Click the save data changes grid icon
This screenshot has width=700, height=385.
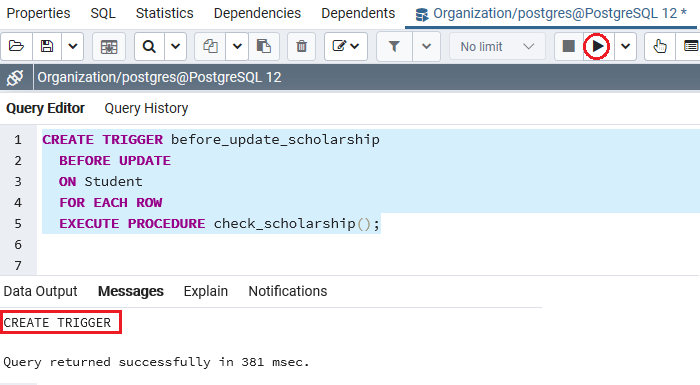(109, 46)
